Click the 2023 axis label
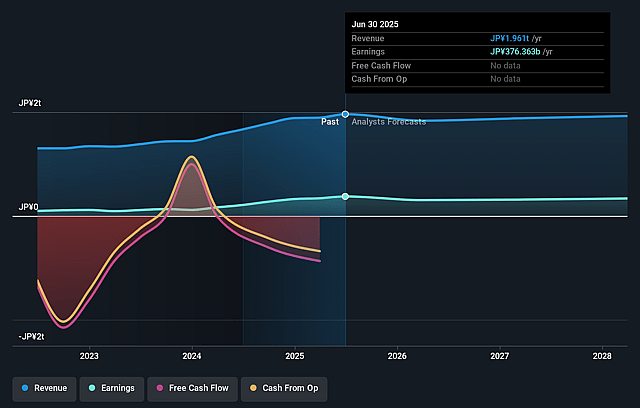Image resolution: width=640 pixels, height=408 pixels. (89, 356)
